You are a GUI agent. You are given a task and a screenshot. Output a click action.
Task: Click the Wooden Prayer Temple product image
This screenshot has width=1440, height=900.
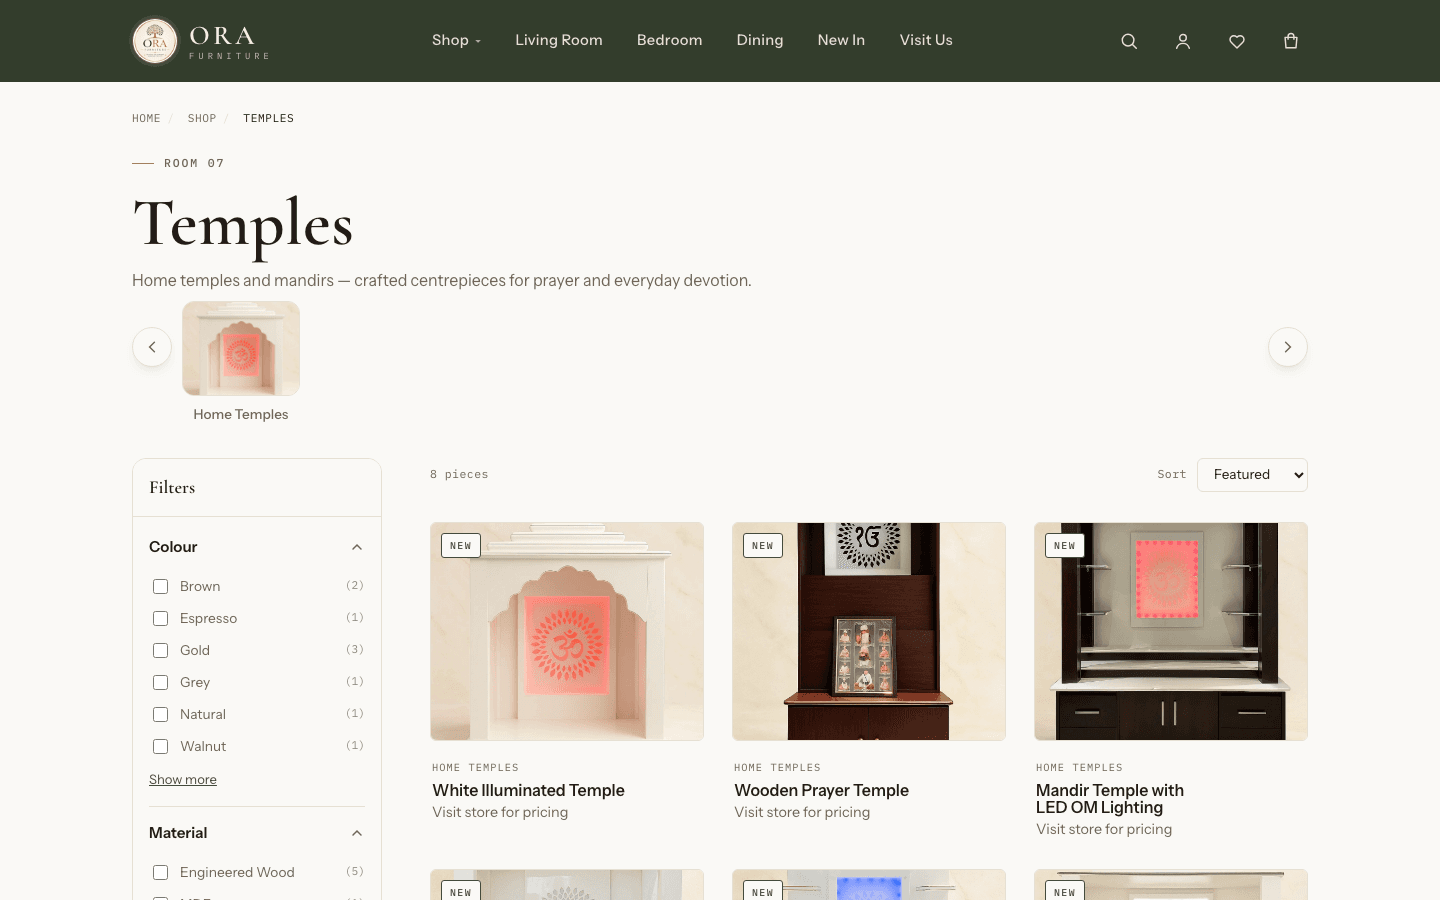tap(869, 631)
